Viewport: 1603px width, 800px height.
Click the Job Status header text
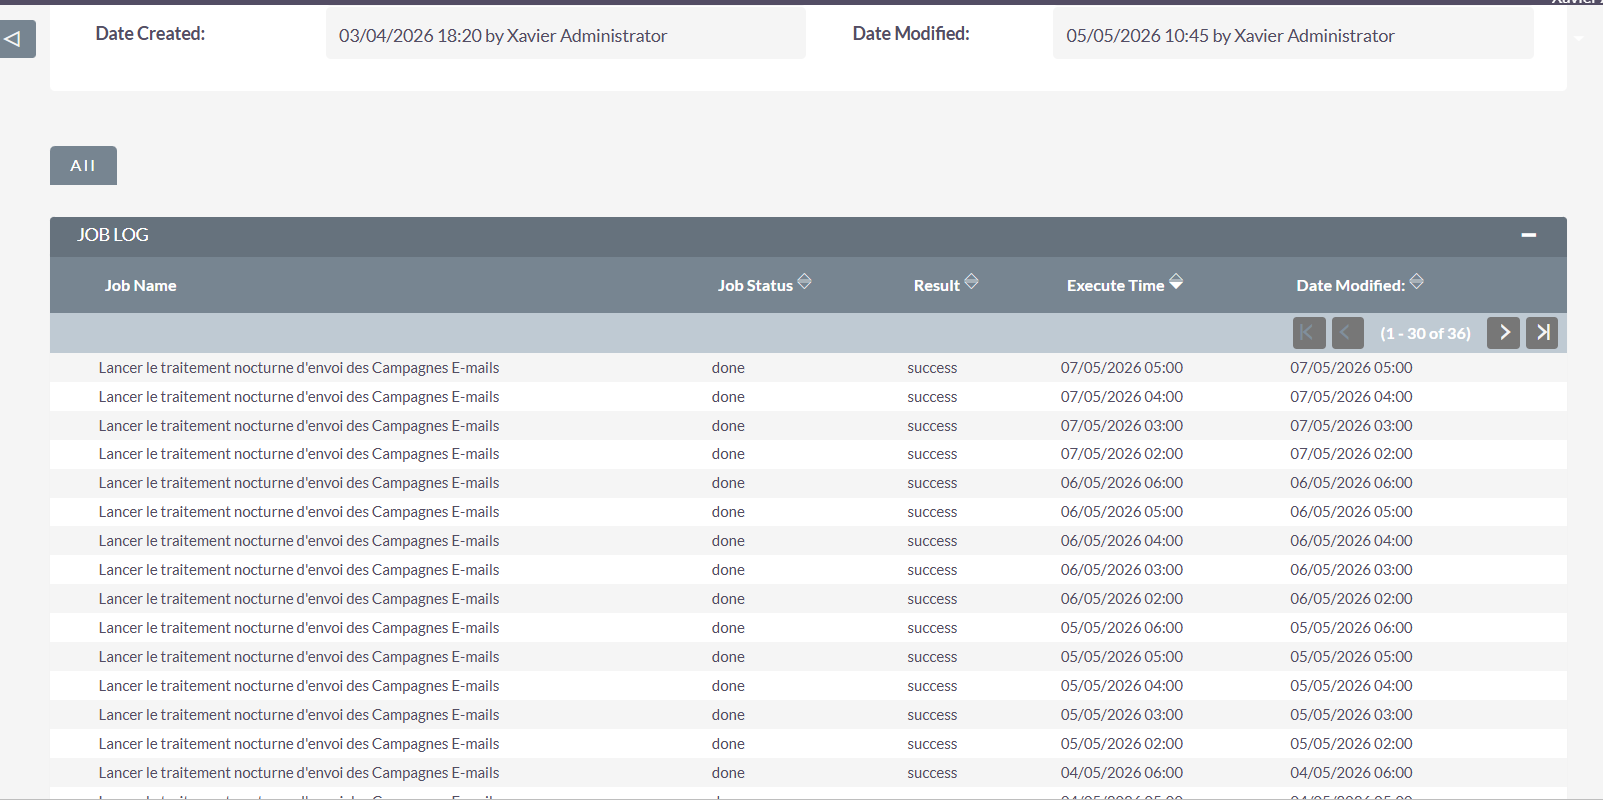755,286
